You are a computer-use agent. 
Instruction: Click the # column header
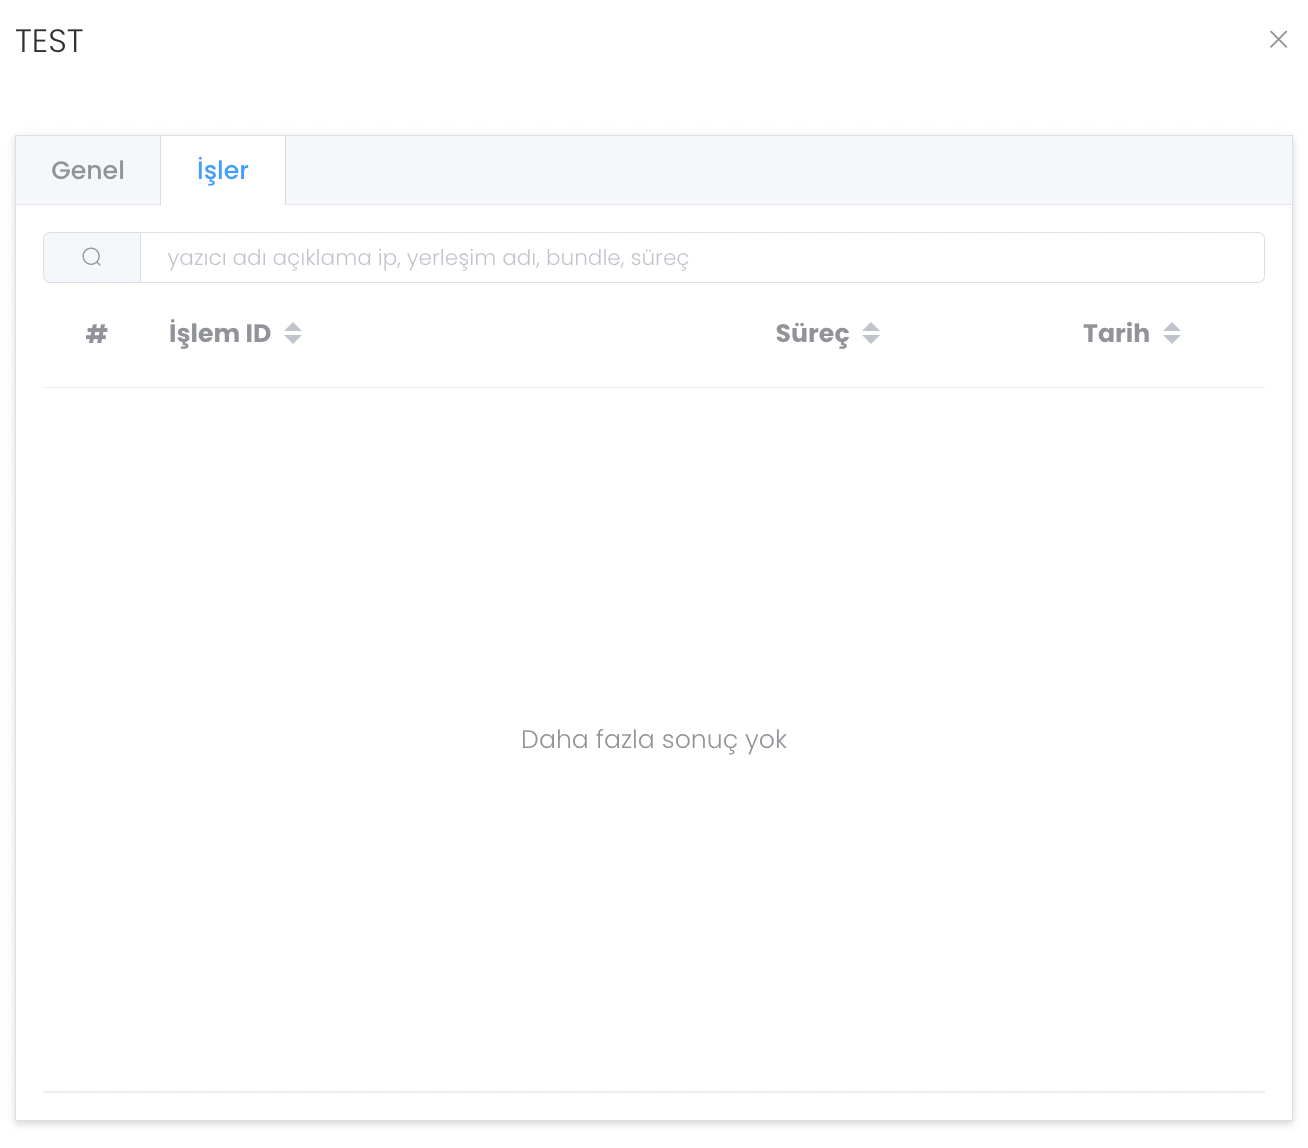pos(96,334)
